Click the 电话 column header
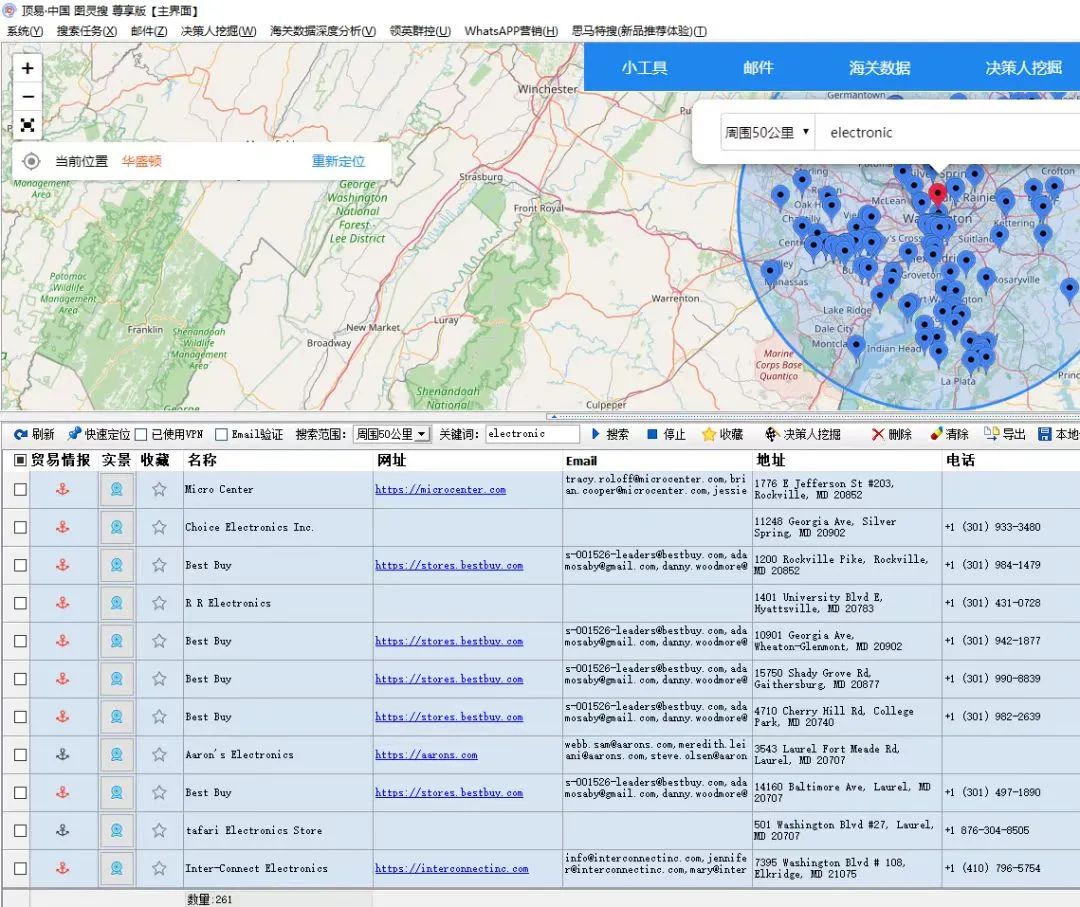The width and height of the screenshot is (1080, 907). [x=960, y=460]
